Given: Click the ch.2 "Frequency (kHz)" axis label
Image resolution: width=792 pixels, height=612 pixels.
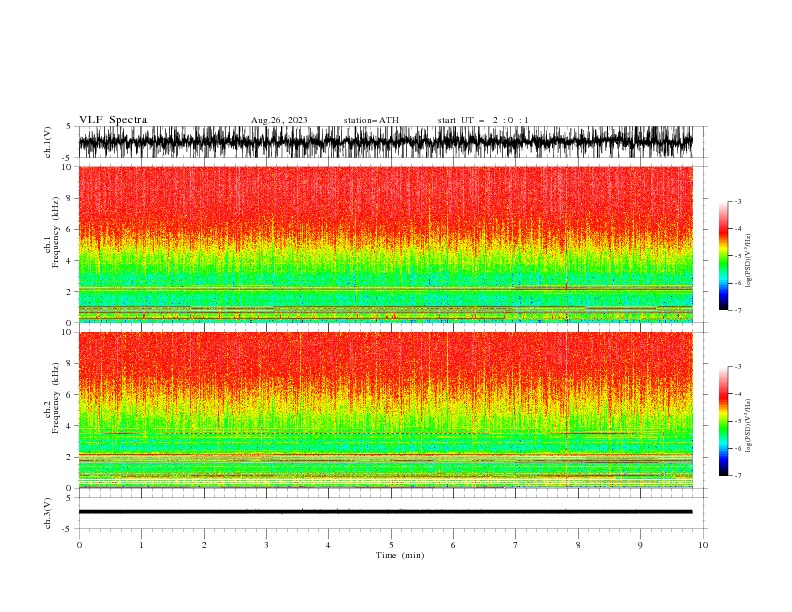Looking at the screenshot, I should (56, 398).
